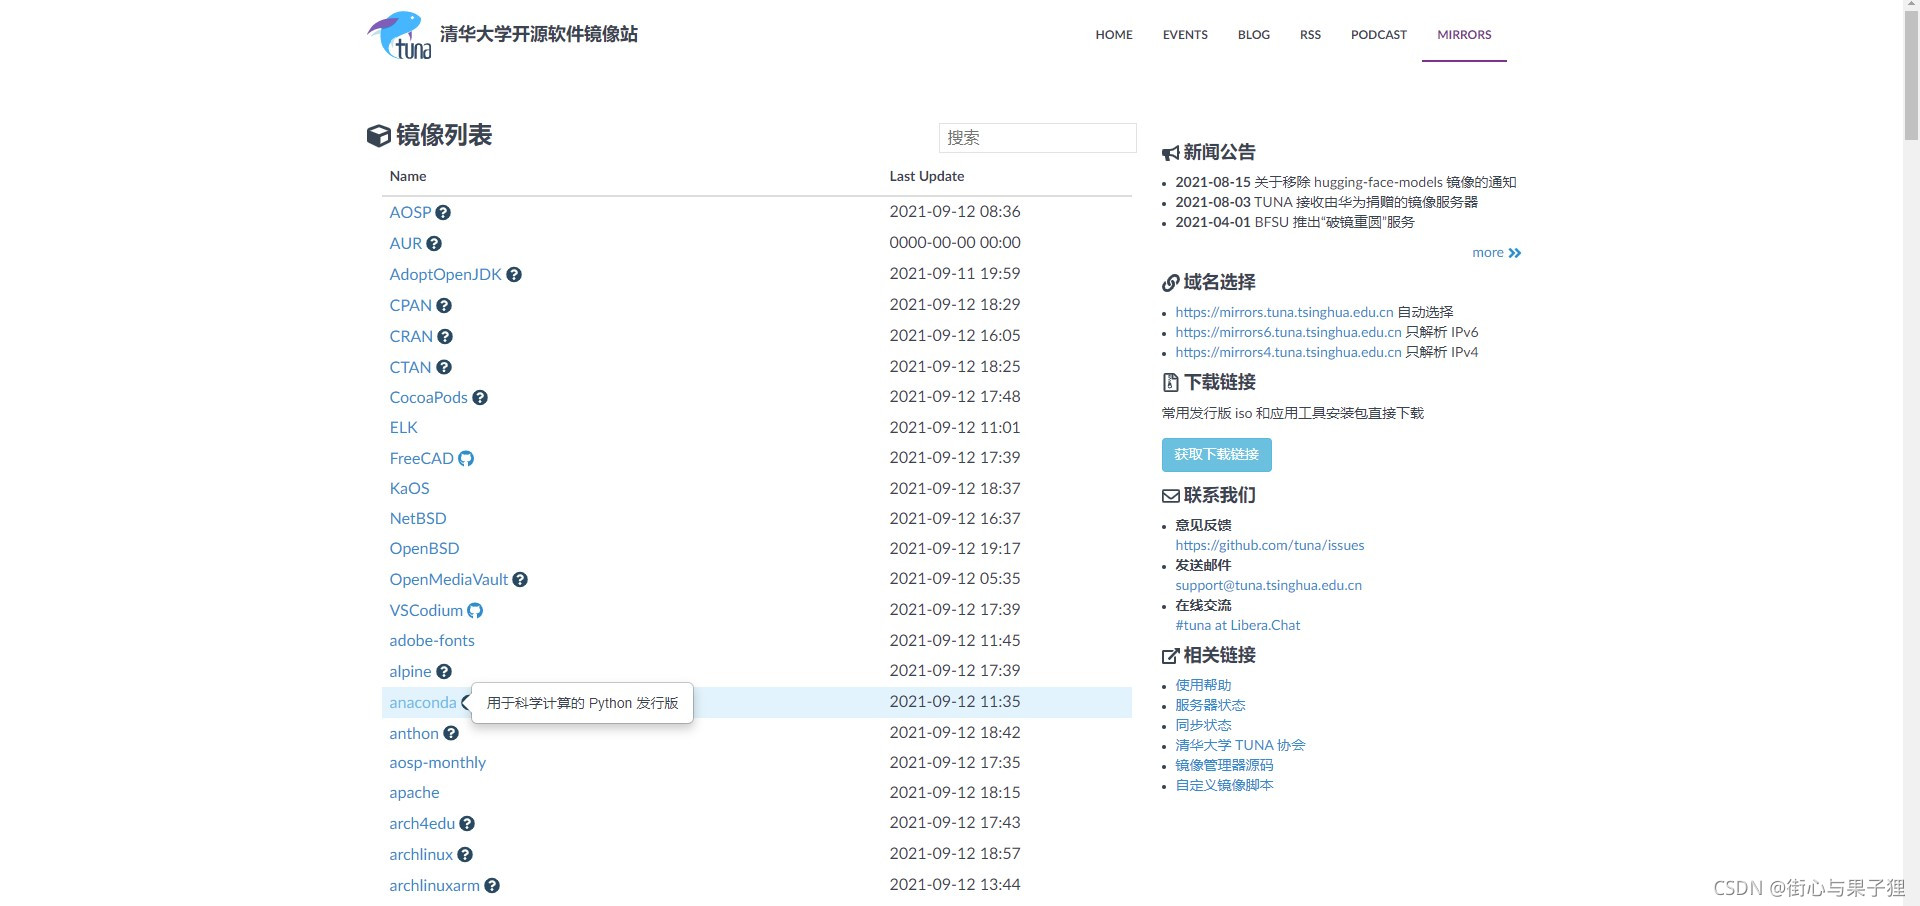The height and width of the screenshot is (906, 1920).
Task: Open the 同步状态 link
Action: (1203, 726)
